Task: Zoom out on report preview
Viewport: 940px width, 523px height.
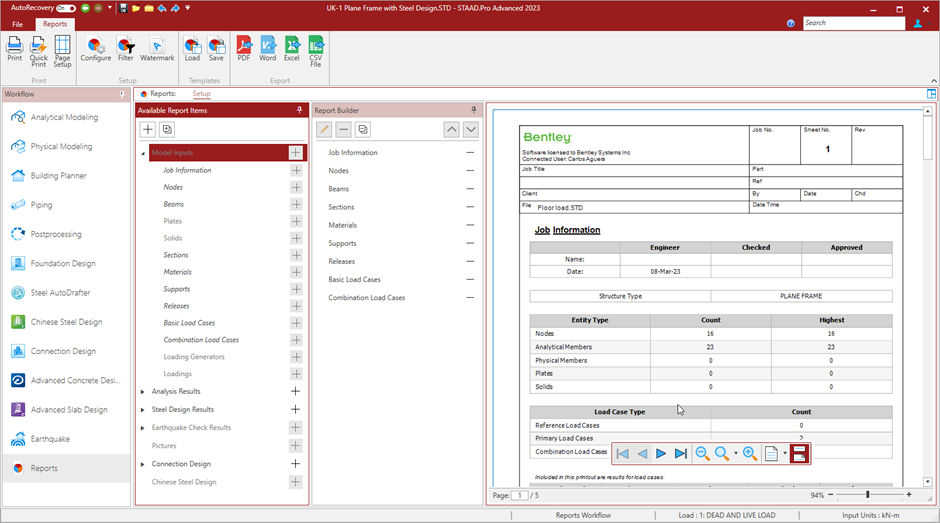Action: (x=702, y=453)
